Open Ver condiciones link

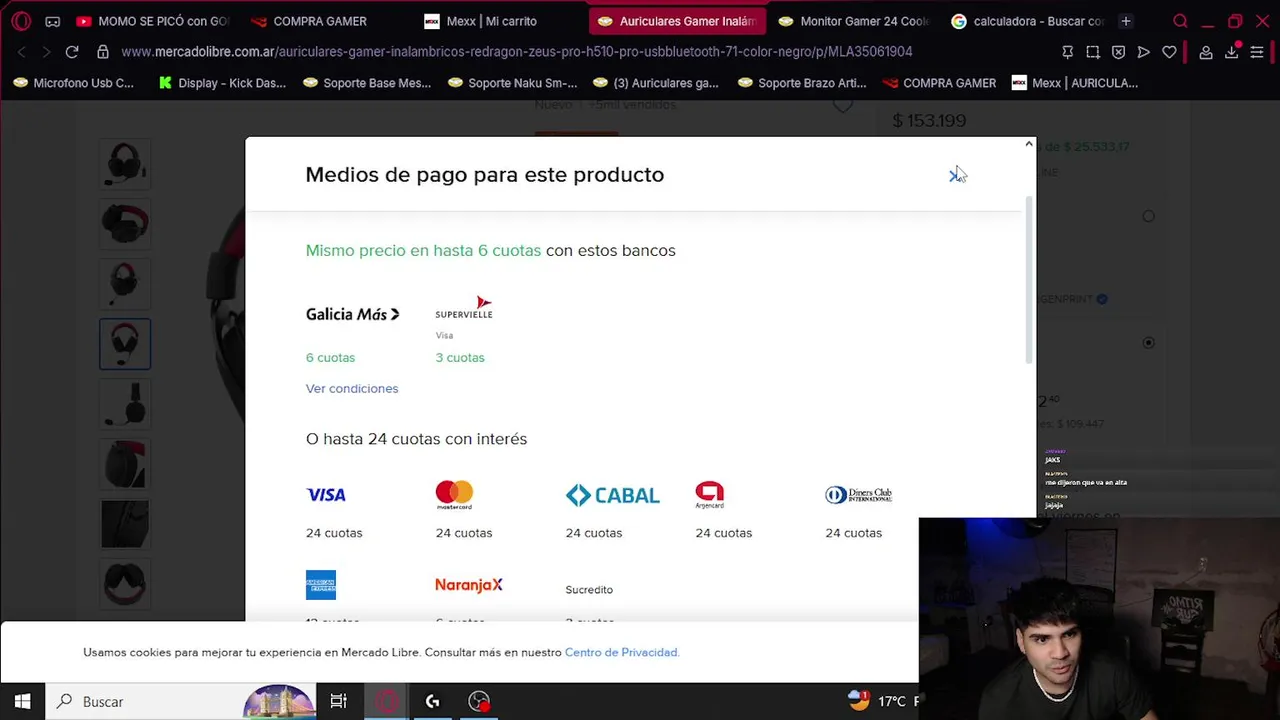352,388
